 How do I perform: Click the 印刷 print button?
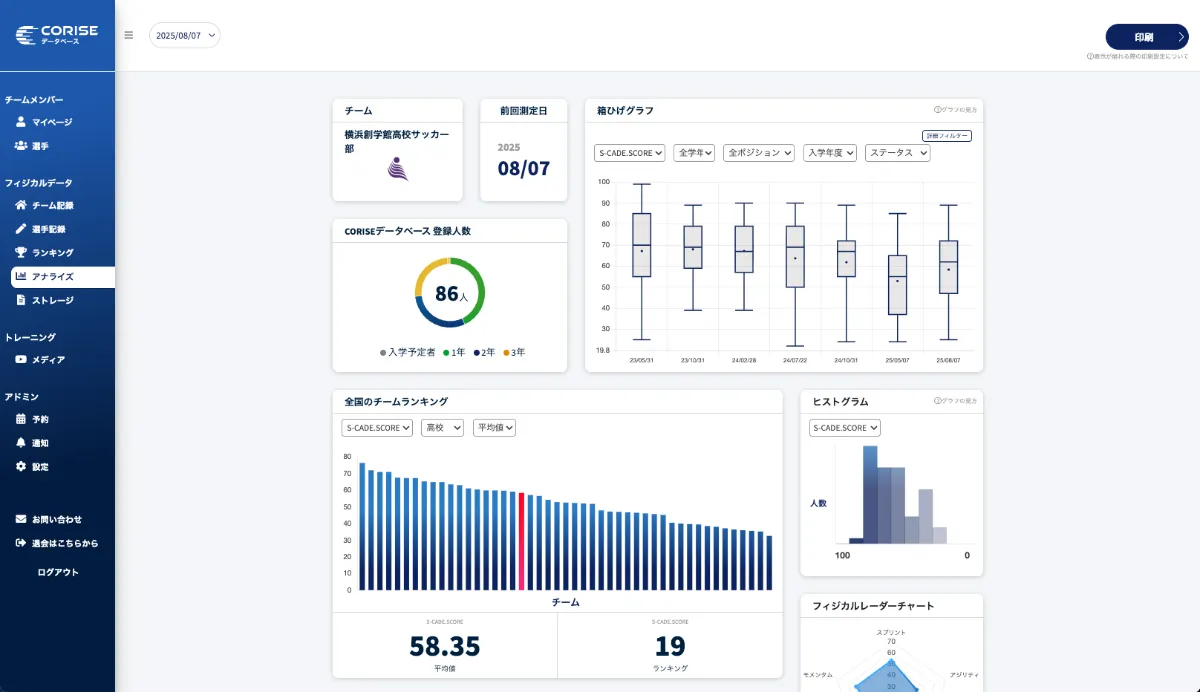coord(1146,37)
